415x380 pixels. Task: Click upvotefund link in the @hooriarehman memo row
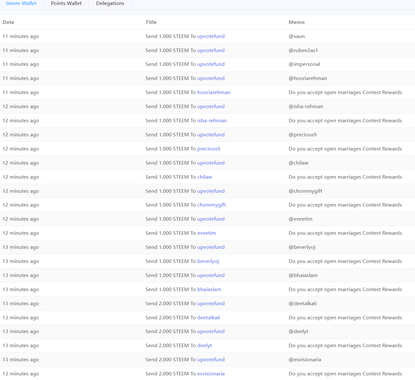[211, 78]
